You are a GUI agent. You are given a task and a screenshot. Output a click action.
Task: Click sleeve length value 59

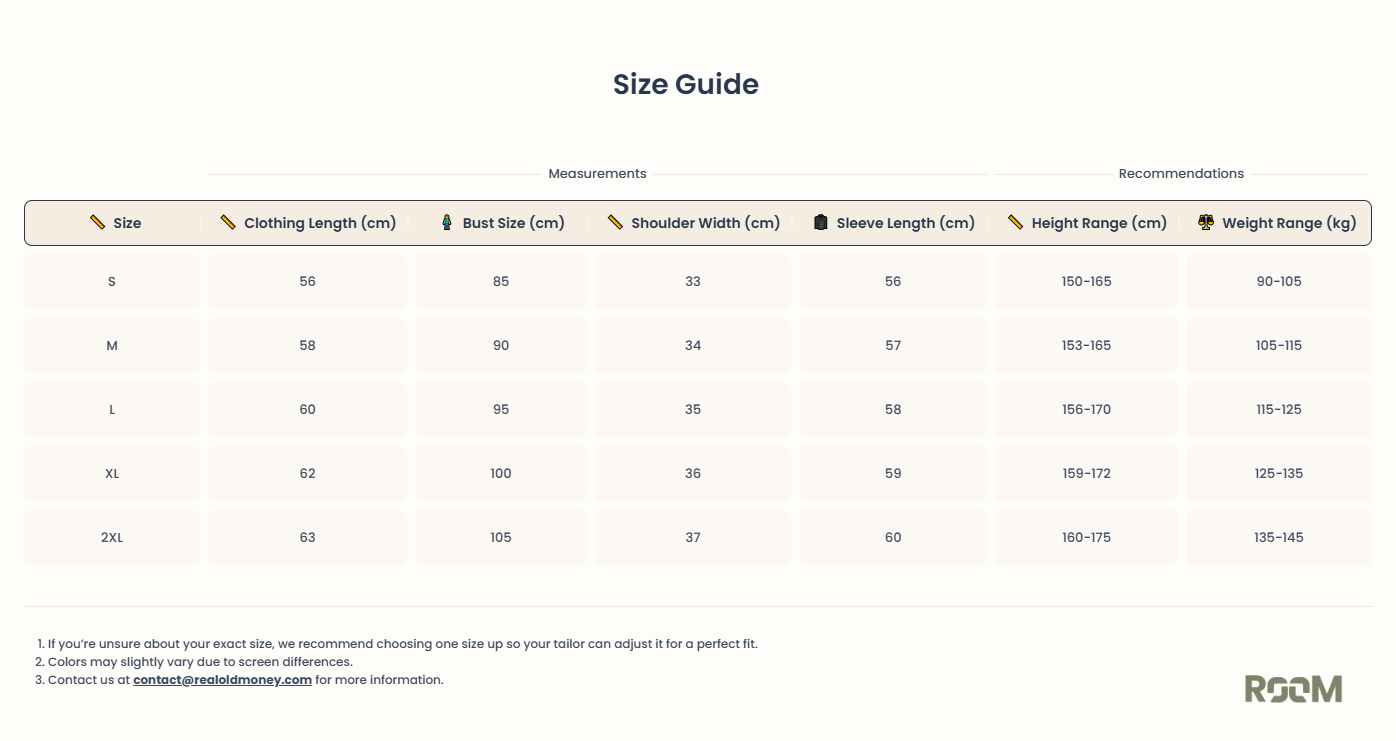(893, 474)
